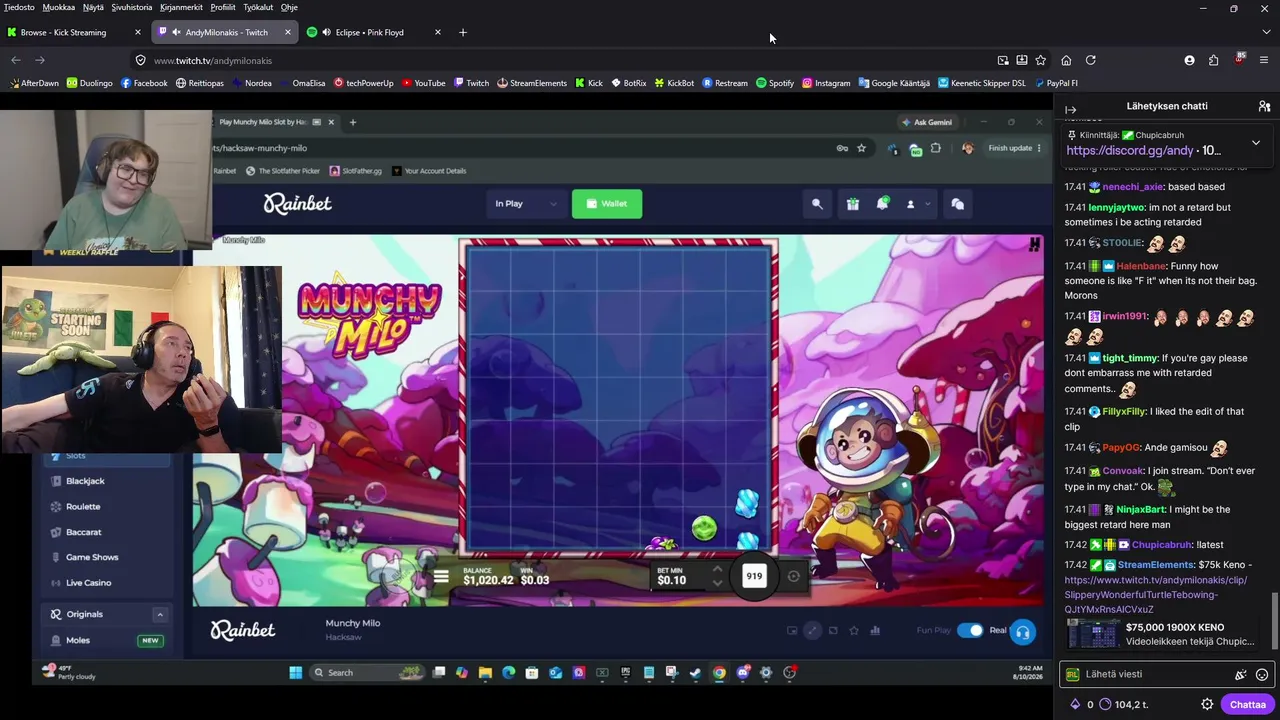Open the In Play dropdown on Rainbet
The height and width of the screenshot is (720, 1280).
(526, 204)
